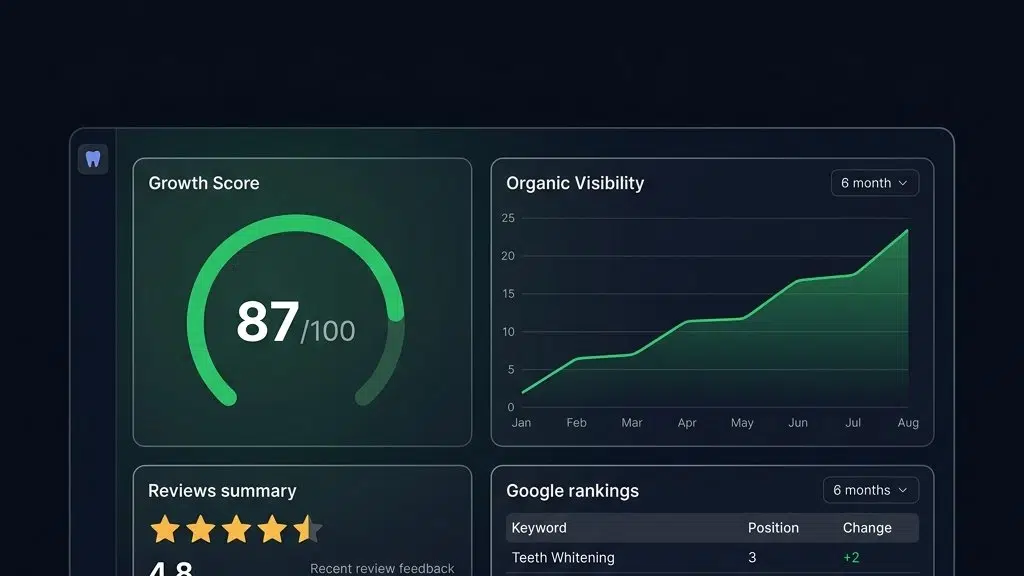
Task: Click the Change column header
Action: (x=867, y=528)
